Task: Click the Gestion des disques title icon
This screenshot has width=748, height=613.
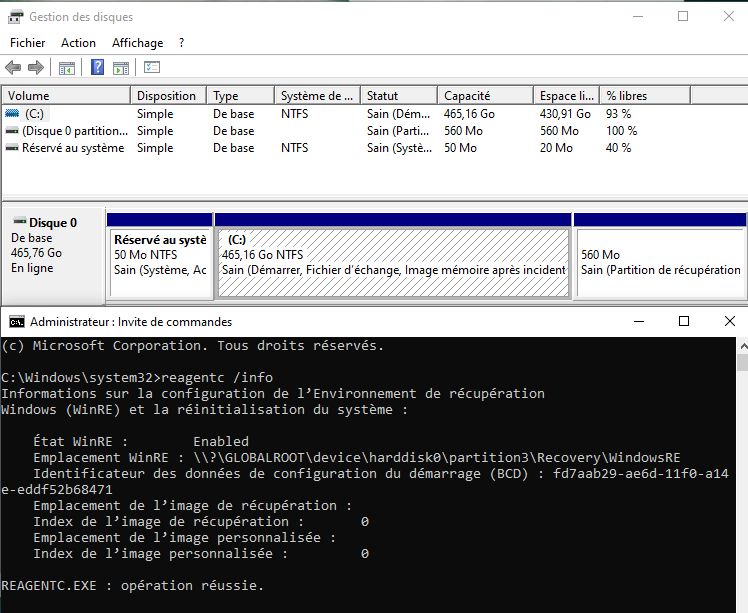Action: pyautogui.click(x=15, y=17)
